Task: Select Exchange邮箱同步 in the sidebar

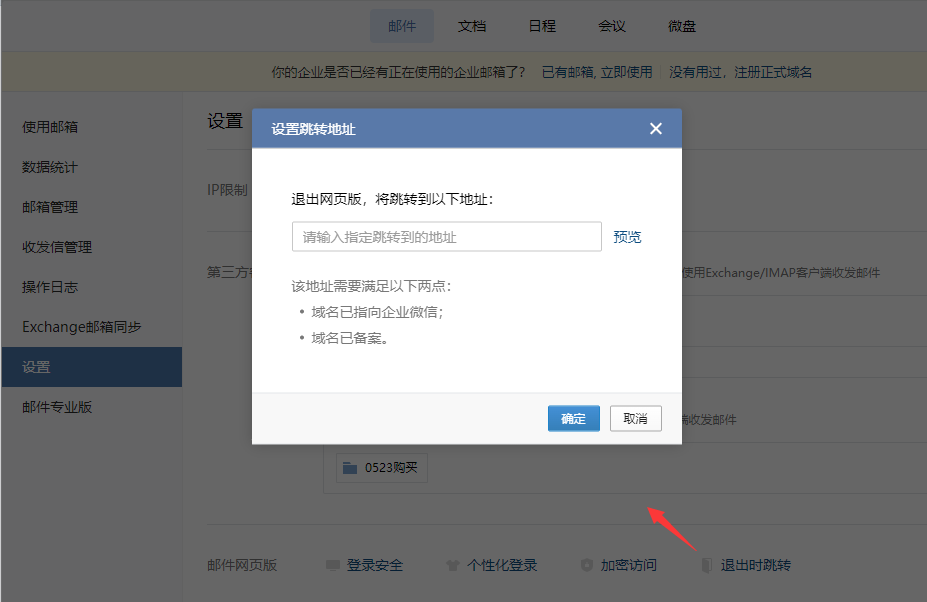Action: coord(82,327)
